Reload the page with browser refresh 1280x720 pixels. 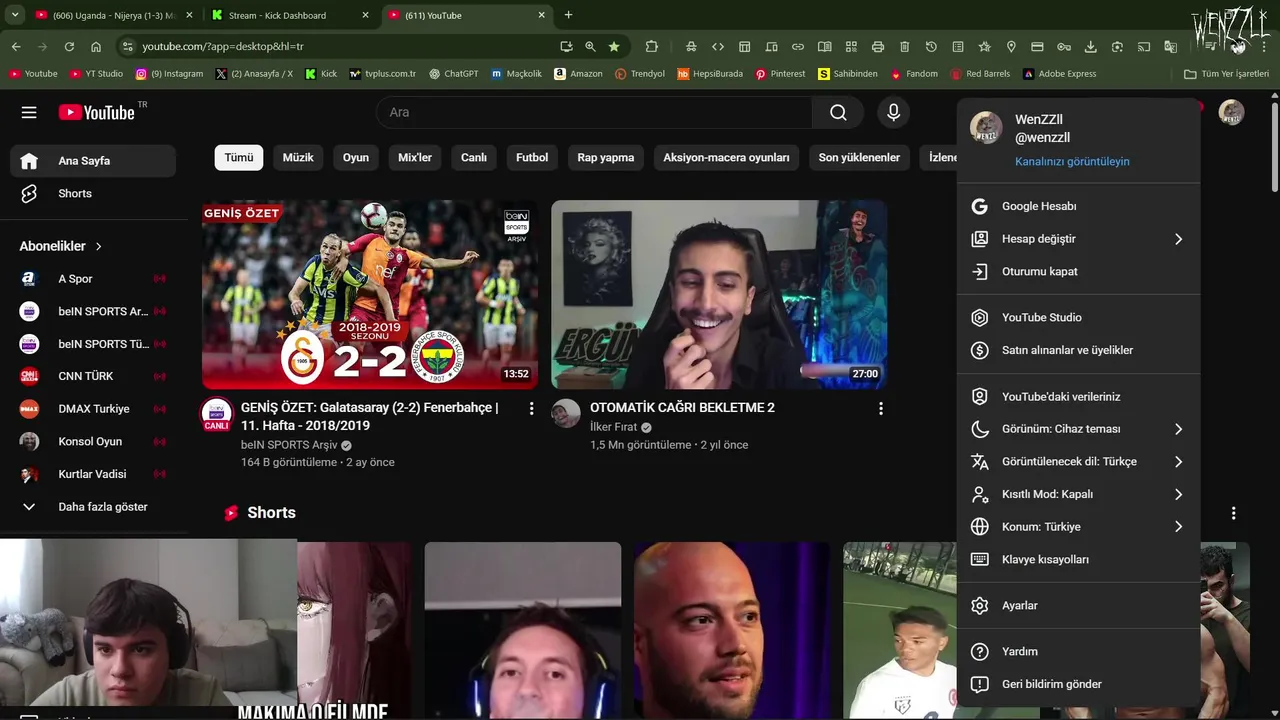[69, 46]
